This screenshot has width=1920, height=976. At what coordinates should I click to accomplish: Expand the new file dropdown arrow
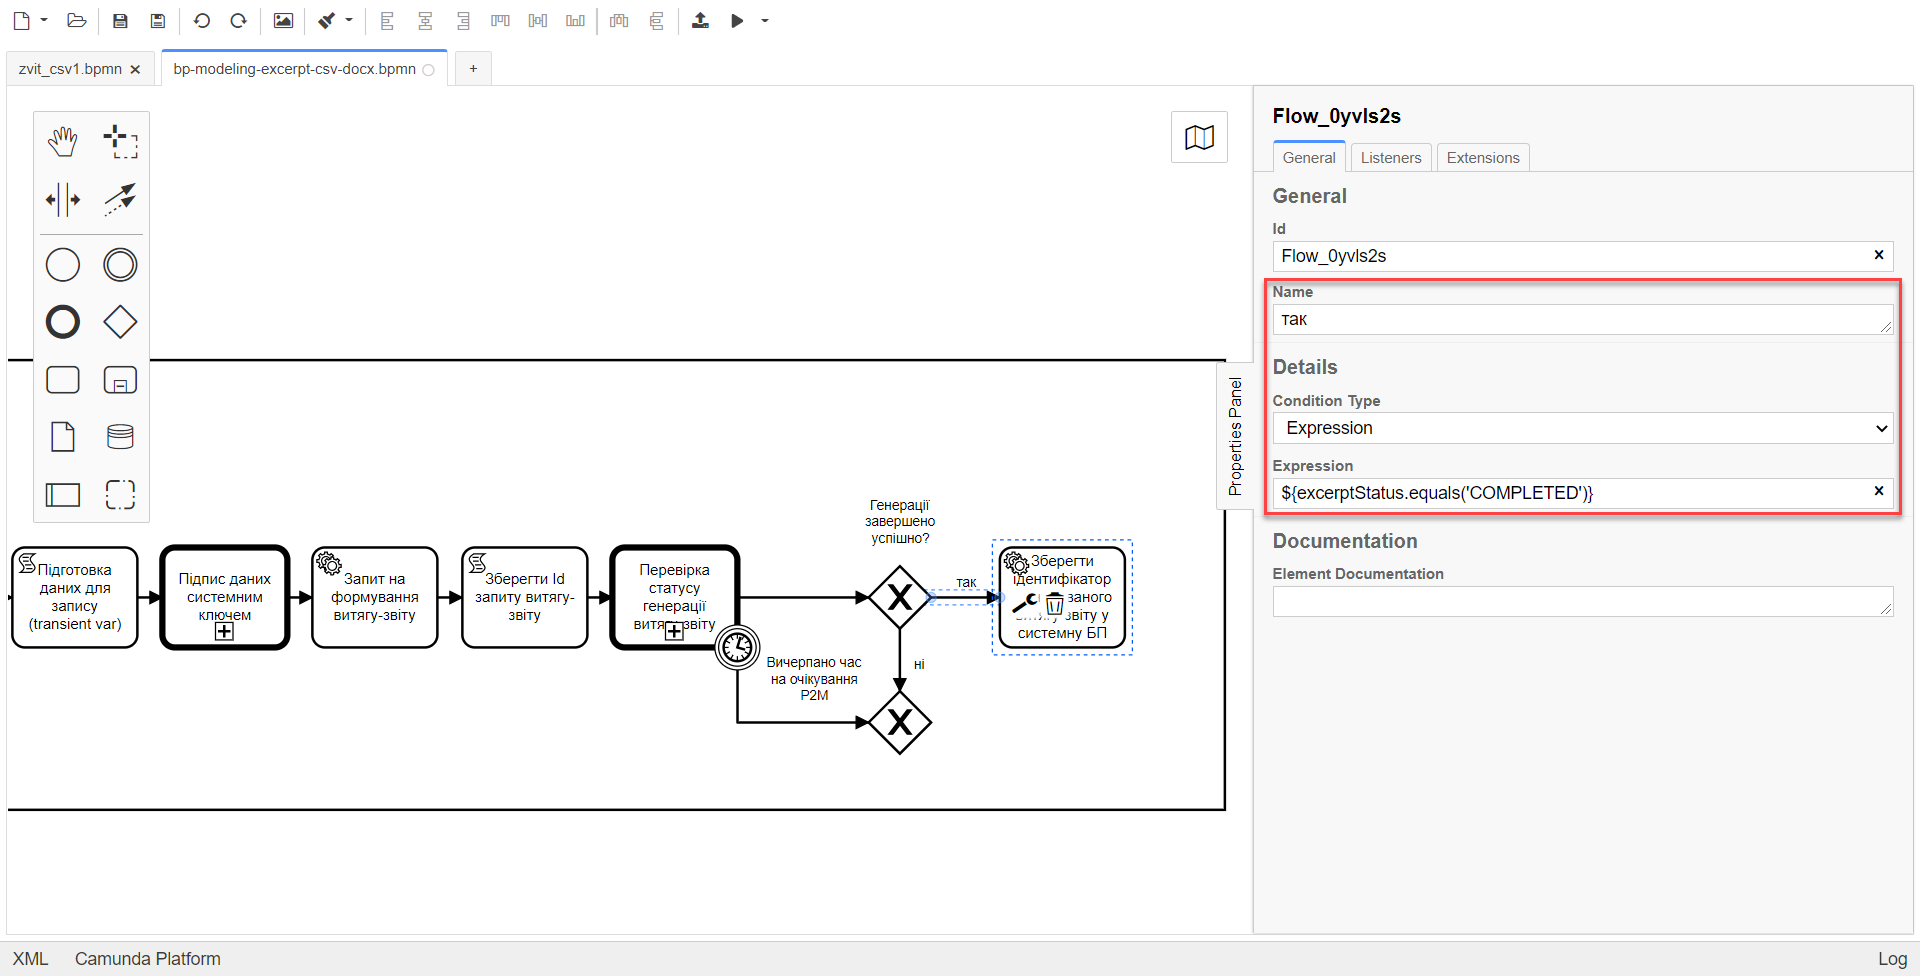coord(44,21)
